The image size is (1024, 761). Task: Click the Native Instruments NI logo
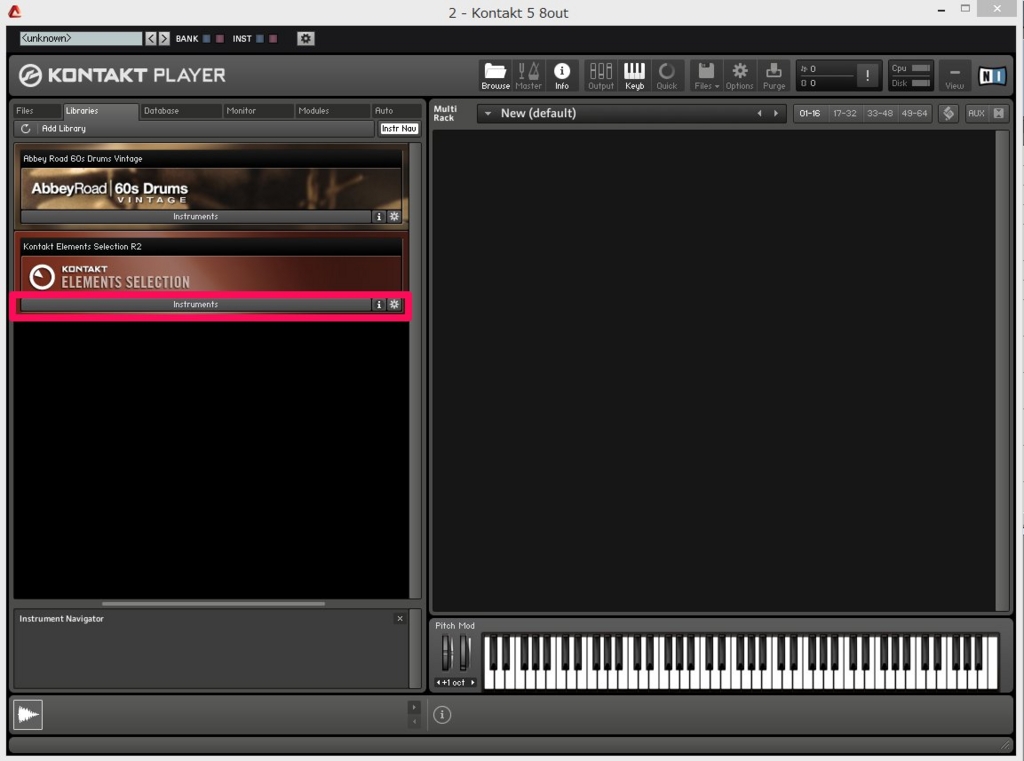pyautogui.click(x=991, y=76)
